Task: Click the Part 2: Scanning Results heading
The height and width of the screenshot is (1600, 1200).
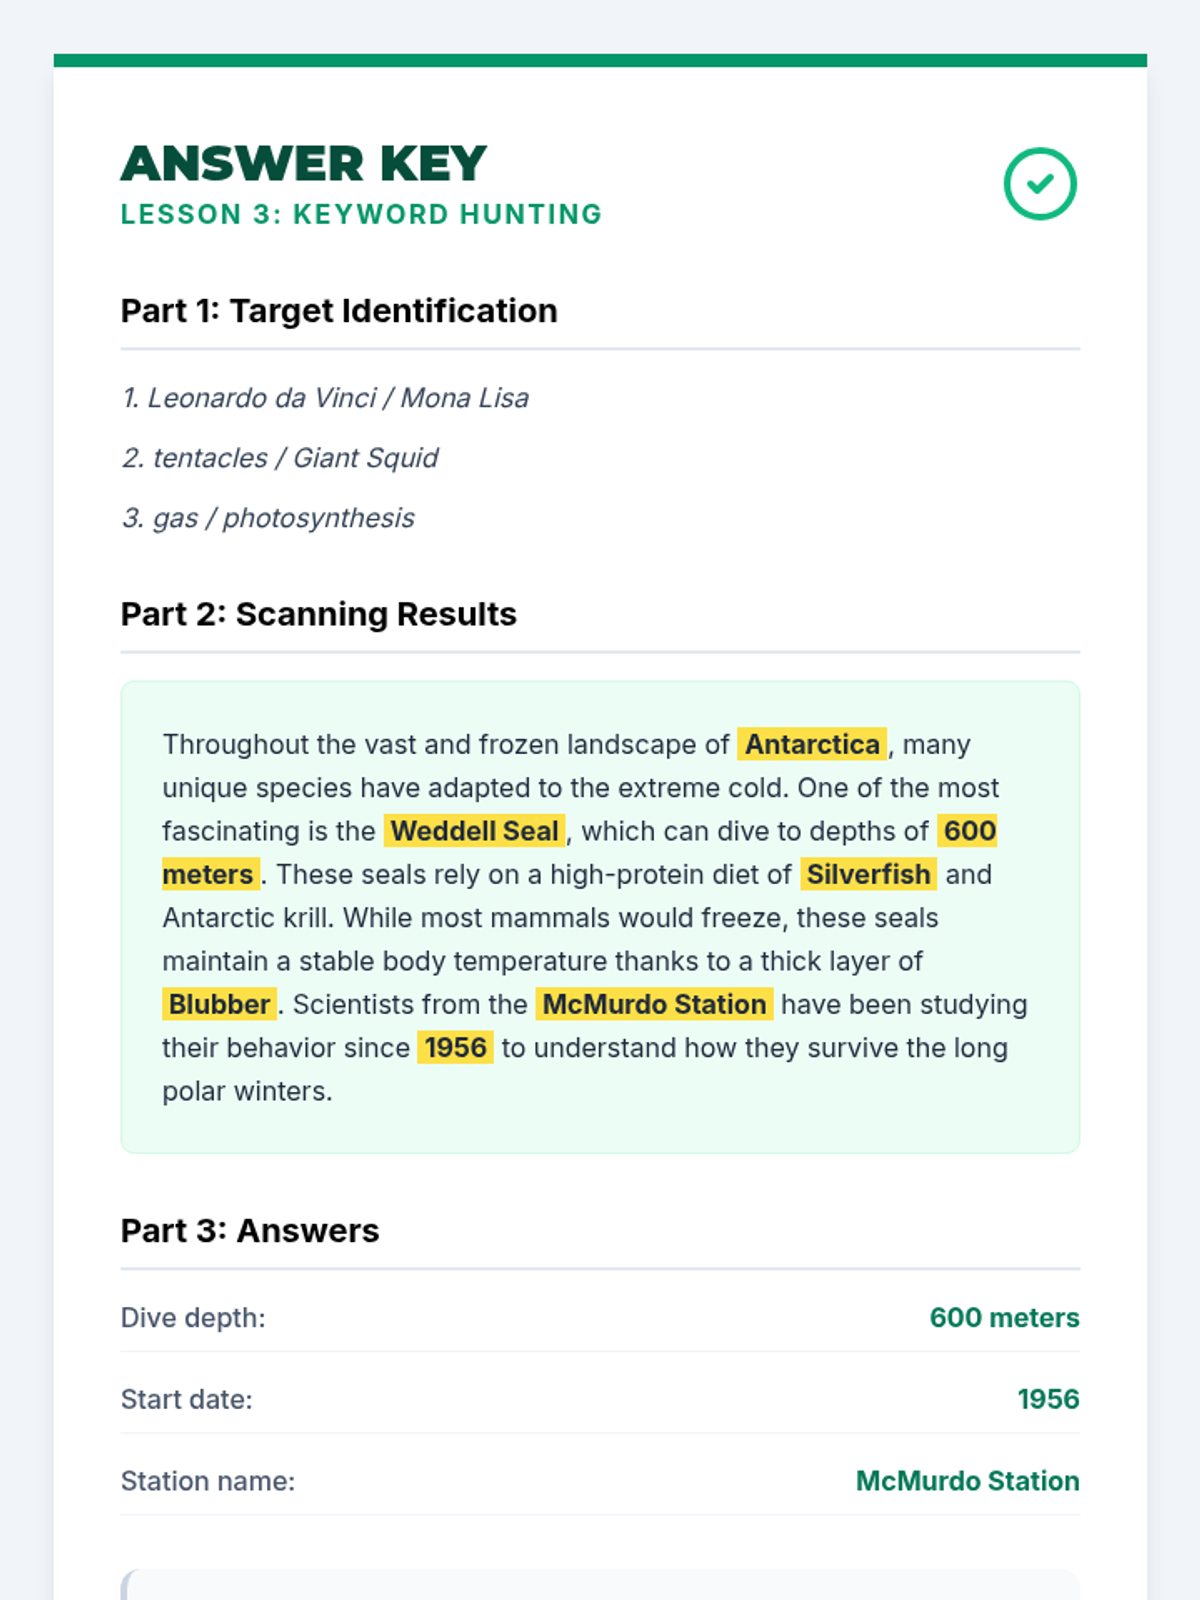Action: coord(319,614)
